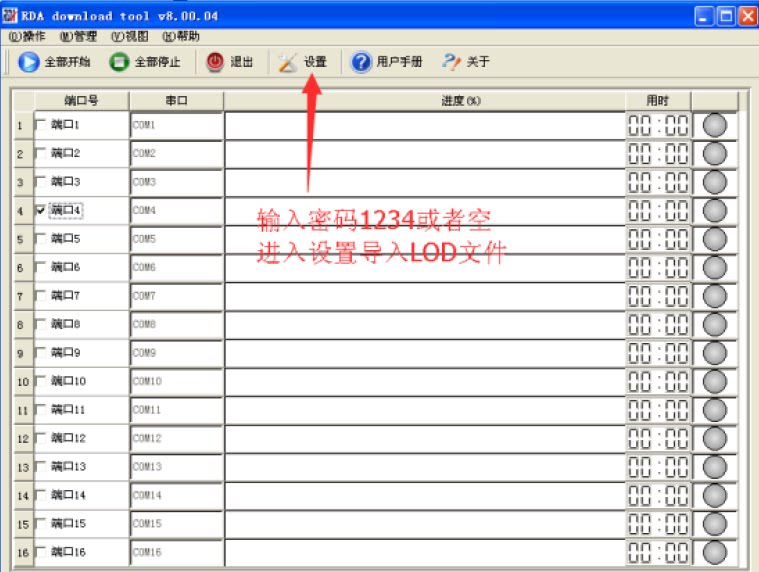Image resolution: width=759 pixels, height=572 pixels.
Task: Enable the 端口8 checkbox
Action: pyautogui.click(x=41, y=324)
